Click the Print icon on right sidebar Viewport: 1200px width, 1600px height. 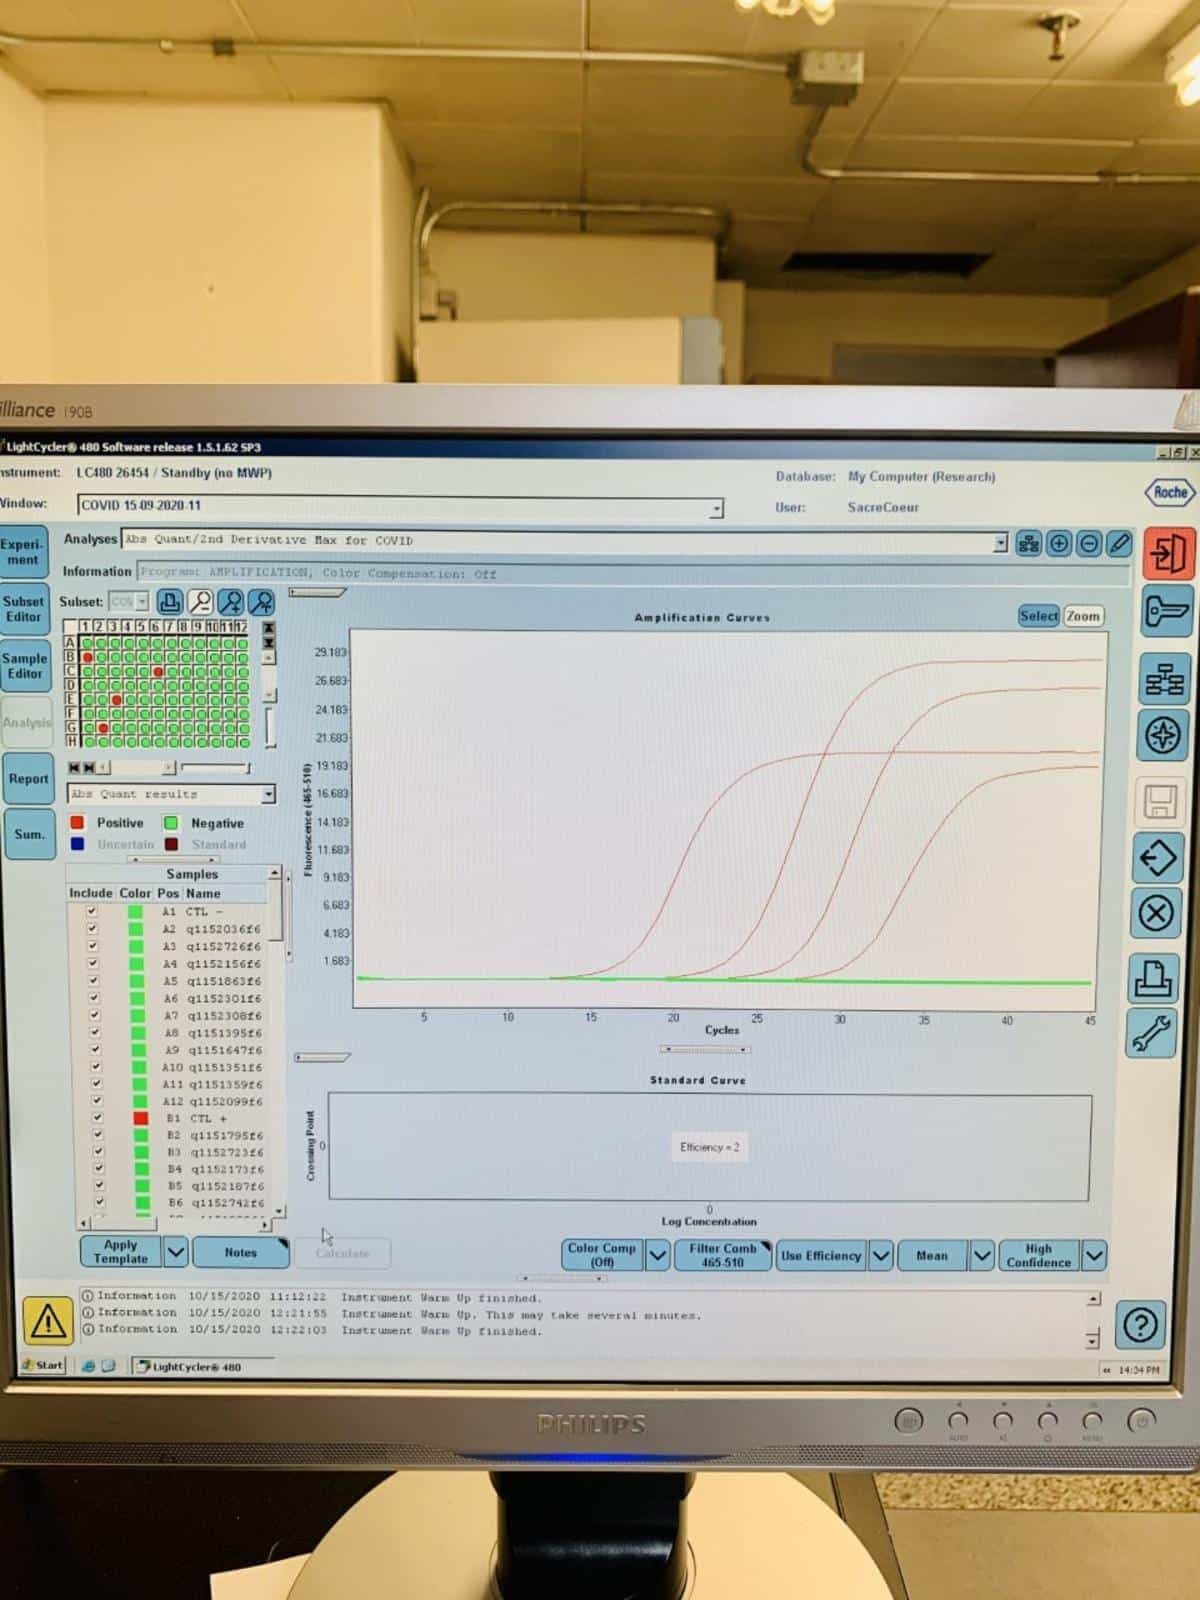(x=1156, y=978)
